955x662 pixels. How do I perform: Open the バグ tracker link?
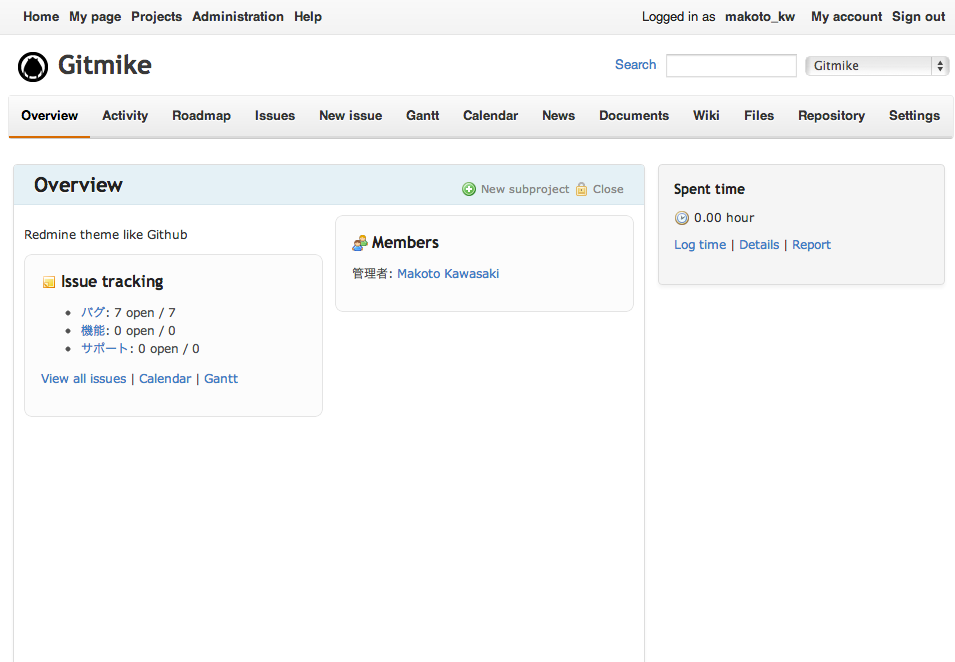coord(93,312)
